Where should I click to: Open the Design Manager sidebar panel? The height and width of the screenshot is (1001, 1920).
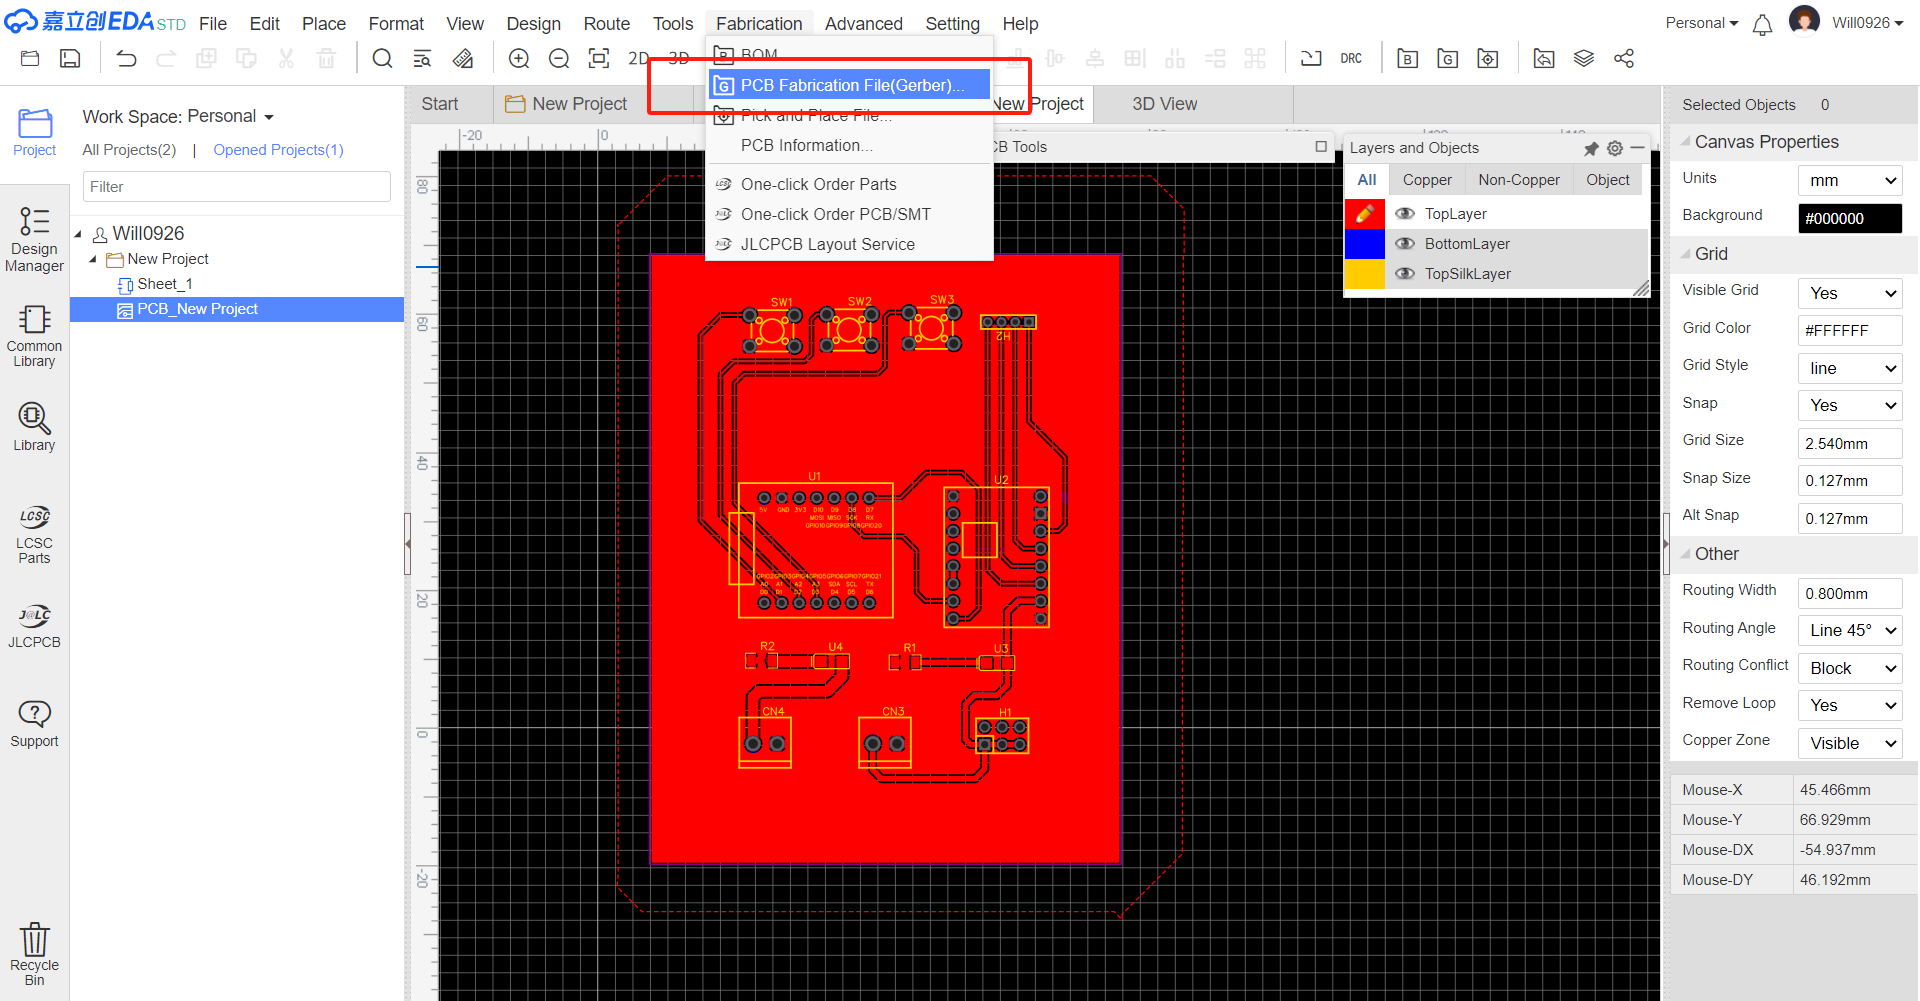[x=34, y=239]
